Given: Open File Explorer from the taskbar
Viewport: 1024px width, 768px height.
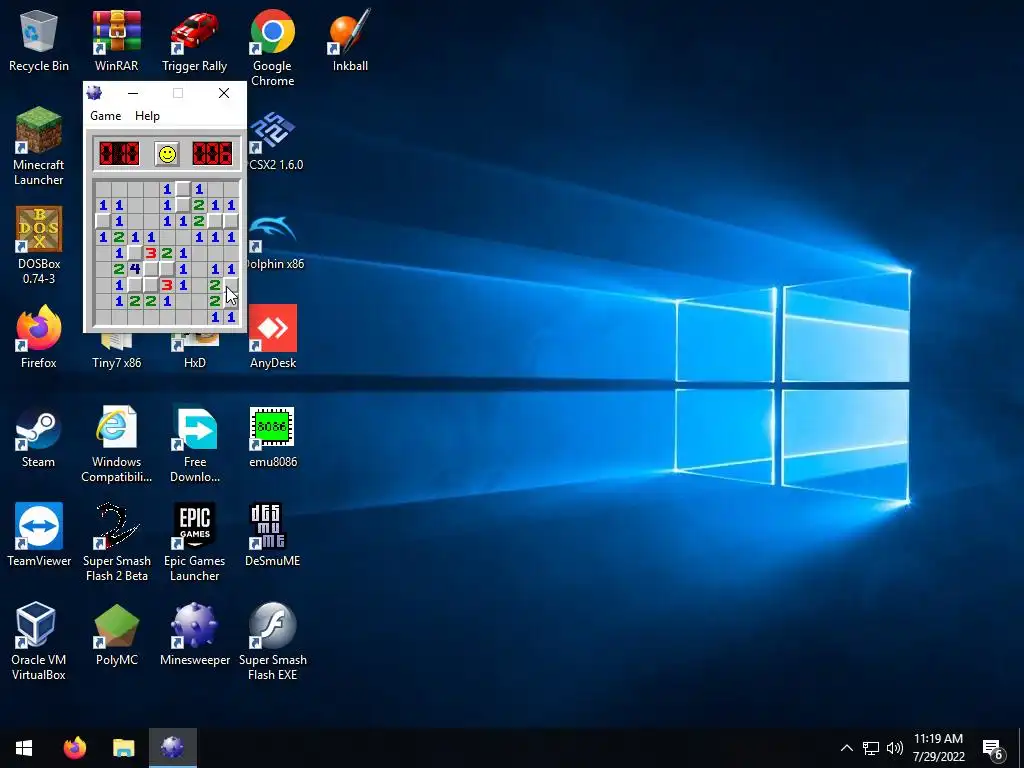Looking at the screenshot, I should tap(123, 748).
